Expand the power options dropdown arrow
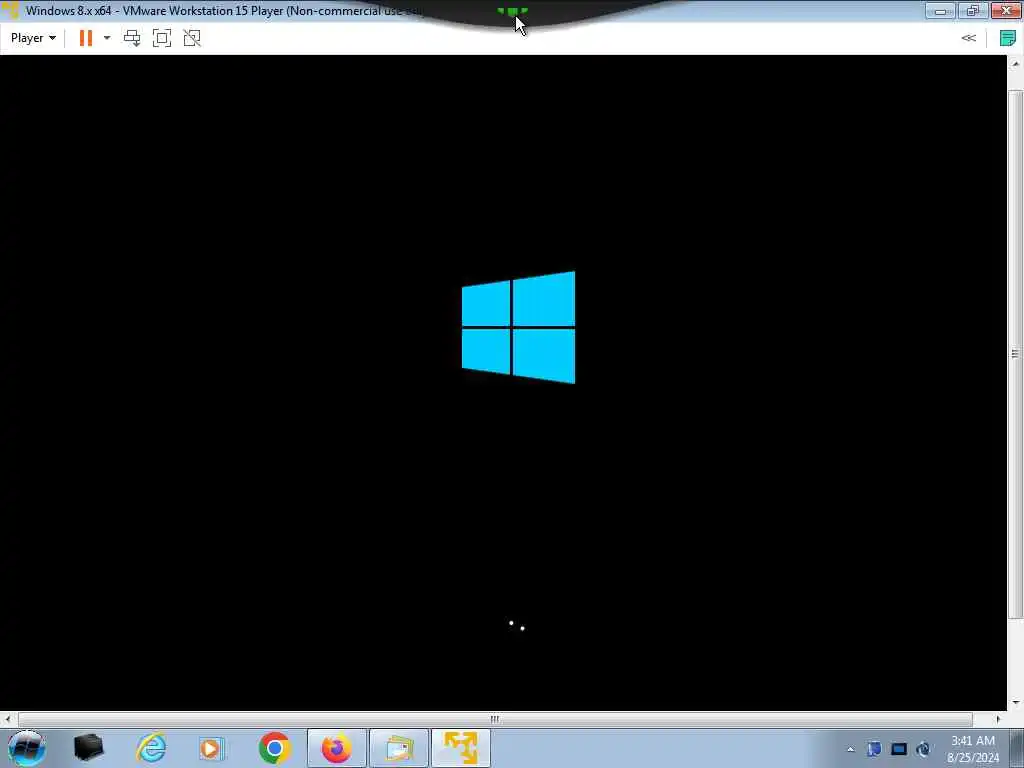This screenshot has width=1024, height=768. coord(107,38)
